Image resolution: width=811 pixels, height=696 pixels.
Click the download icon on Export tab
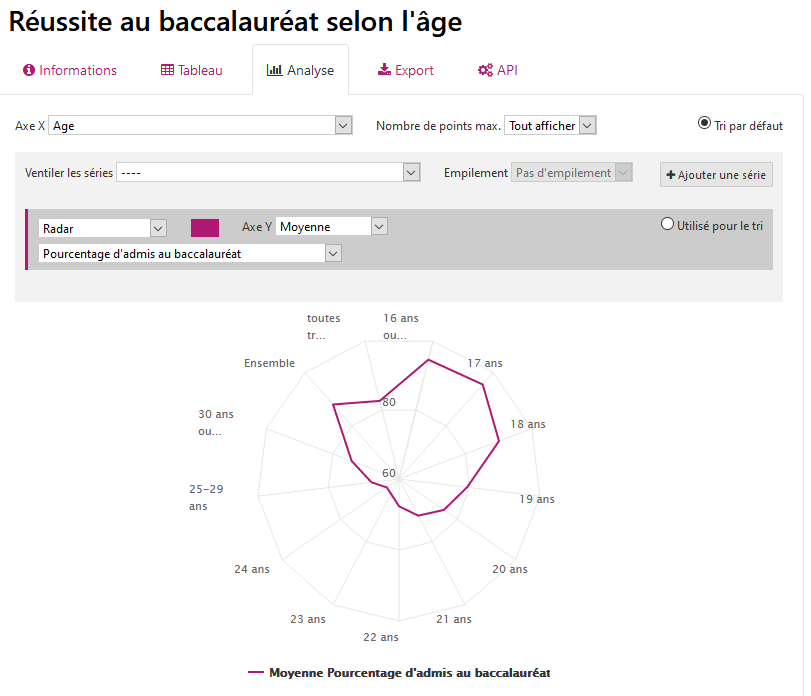[384, 71]
